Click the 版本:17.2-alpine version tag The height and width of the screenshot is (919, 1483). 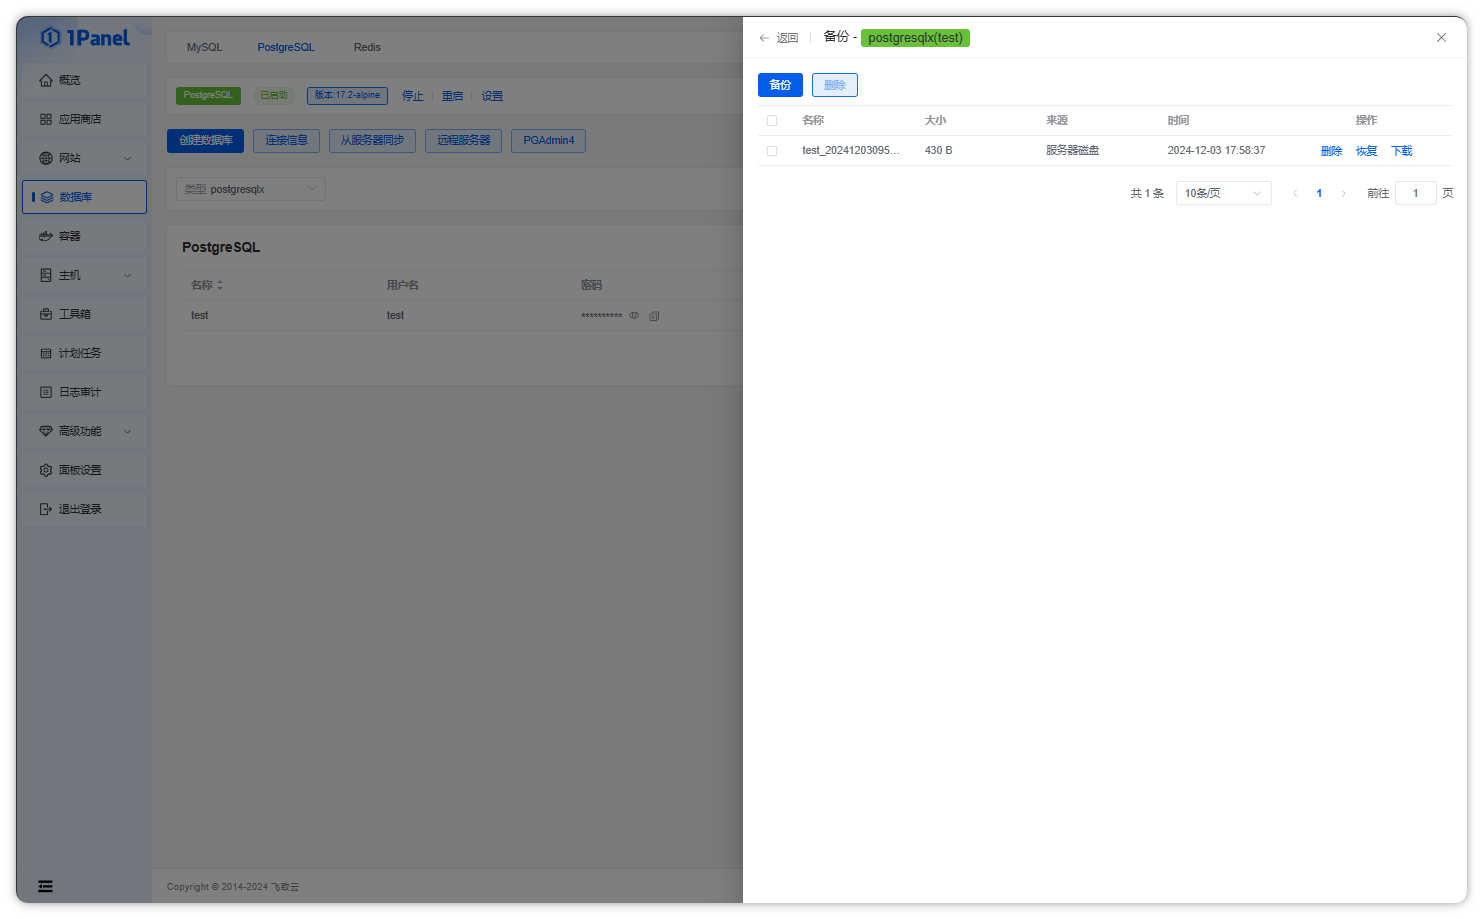(x=347, y=96)
